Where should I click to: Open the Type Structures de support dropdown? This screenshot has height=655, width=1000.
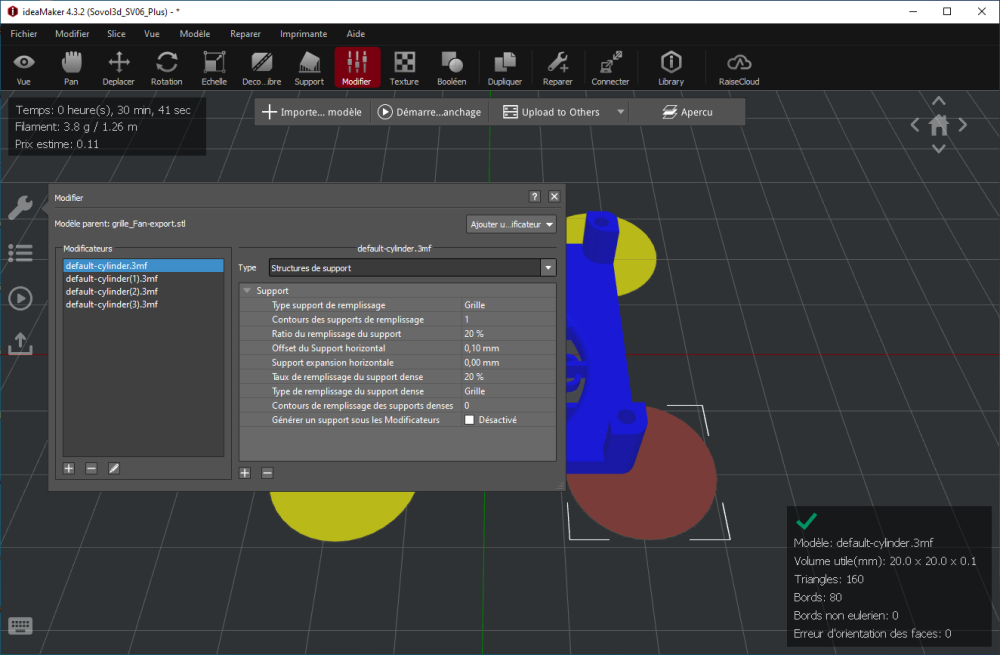click(x=413, y=268)
